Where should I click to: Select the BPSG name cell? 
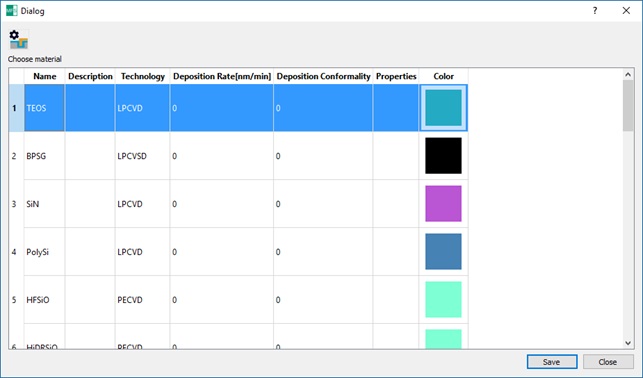click(44, 156)
